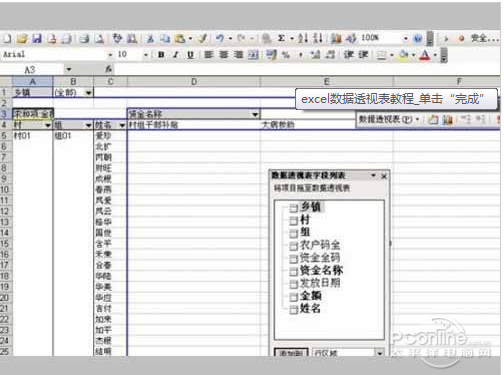Select 资金名称 field in field list
Viewport: 504px width, 375px height.
point(321,270)
